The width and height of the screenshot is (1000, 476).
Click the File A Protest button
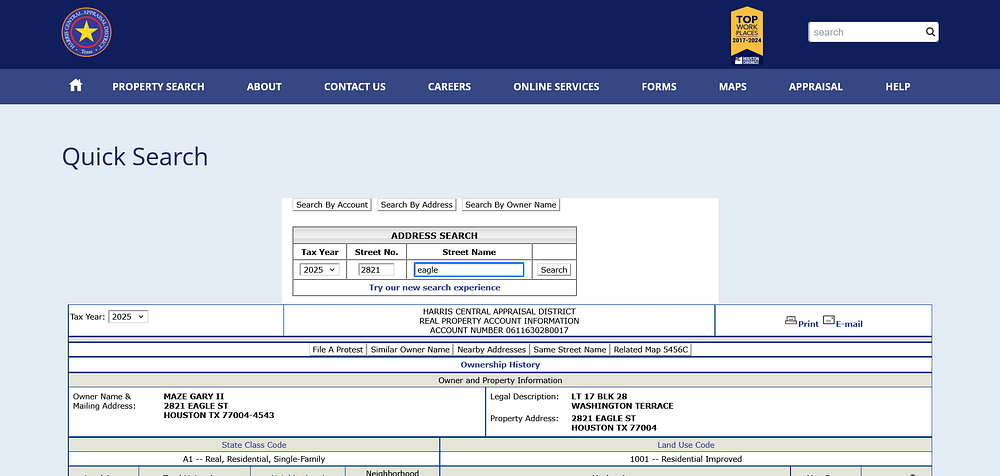point(337,350)
